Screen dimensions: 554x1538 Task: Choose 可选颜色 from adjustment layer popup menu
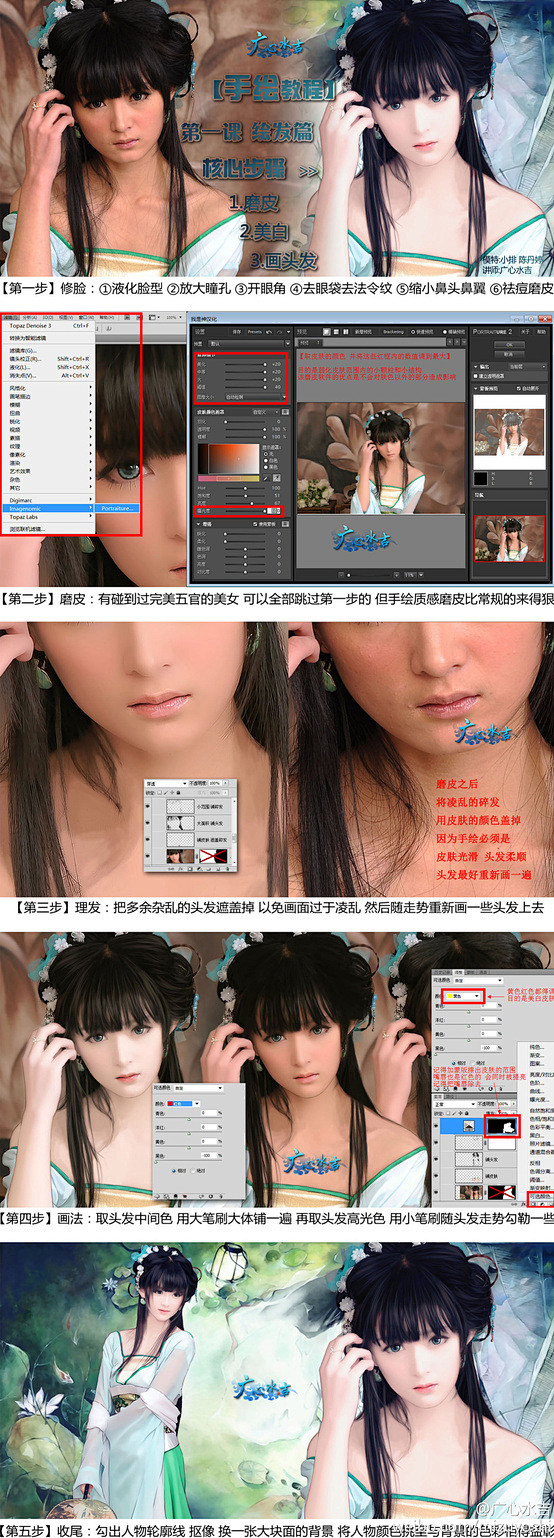(540, 1196)
